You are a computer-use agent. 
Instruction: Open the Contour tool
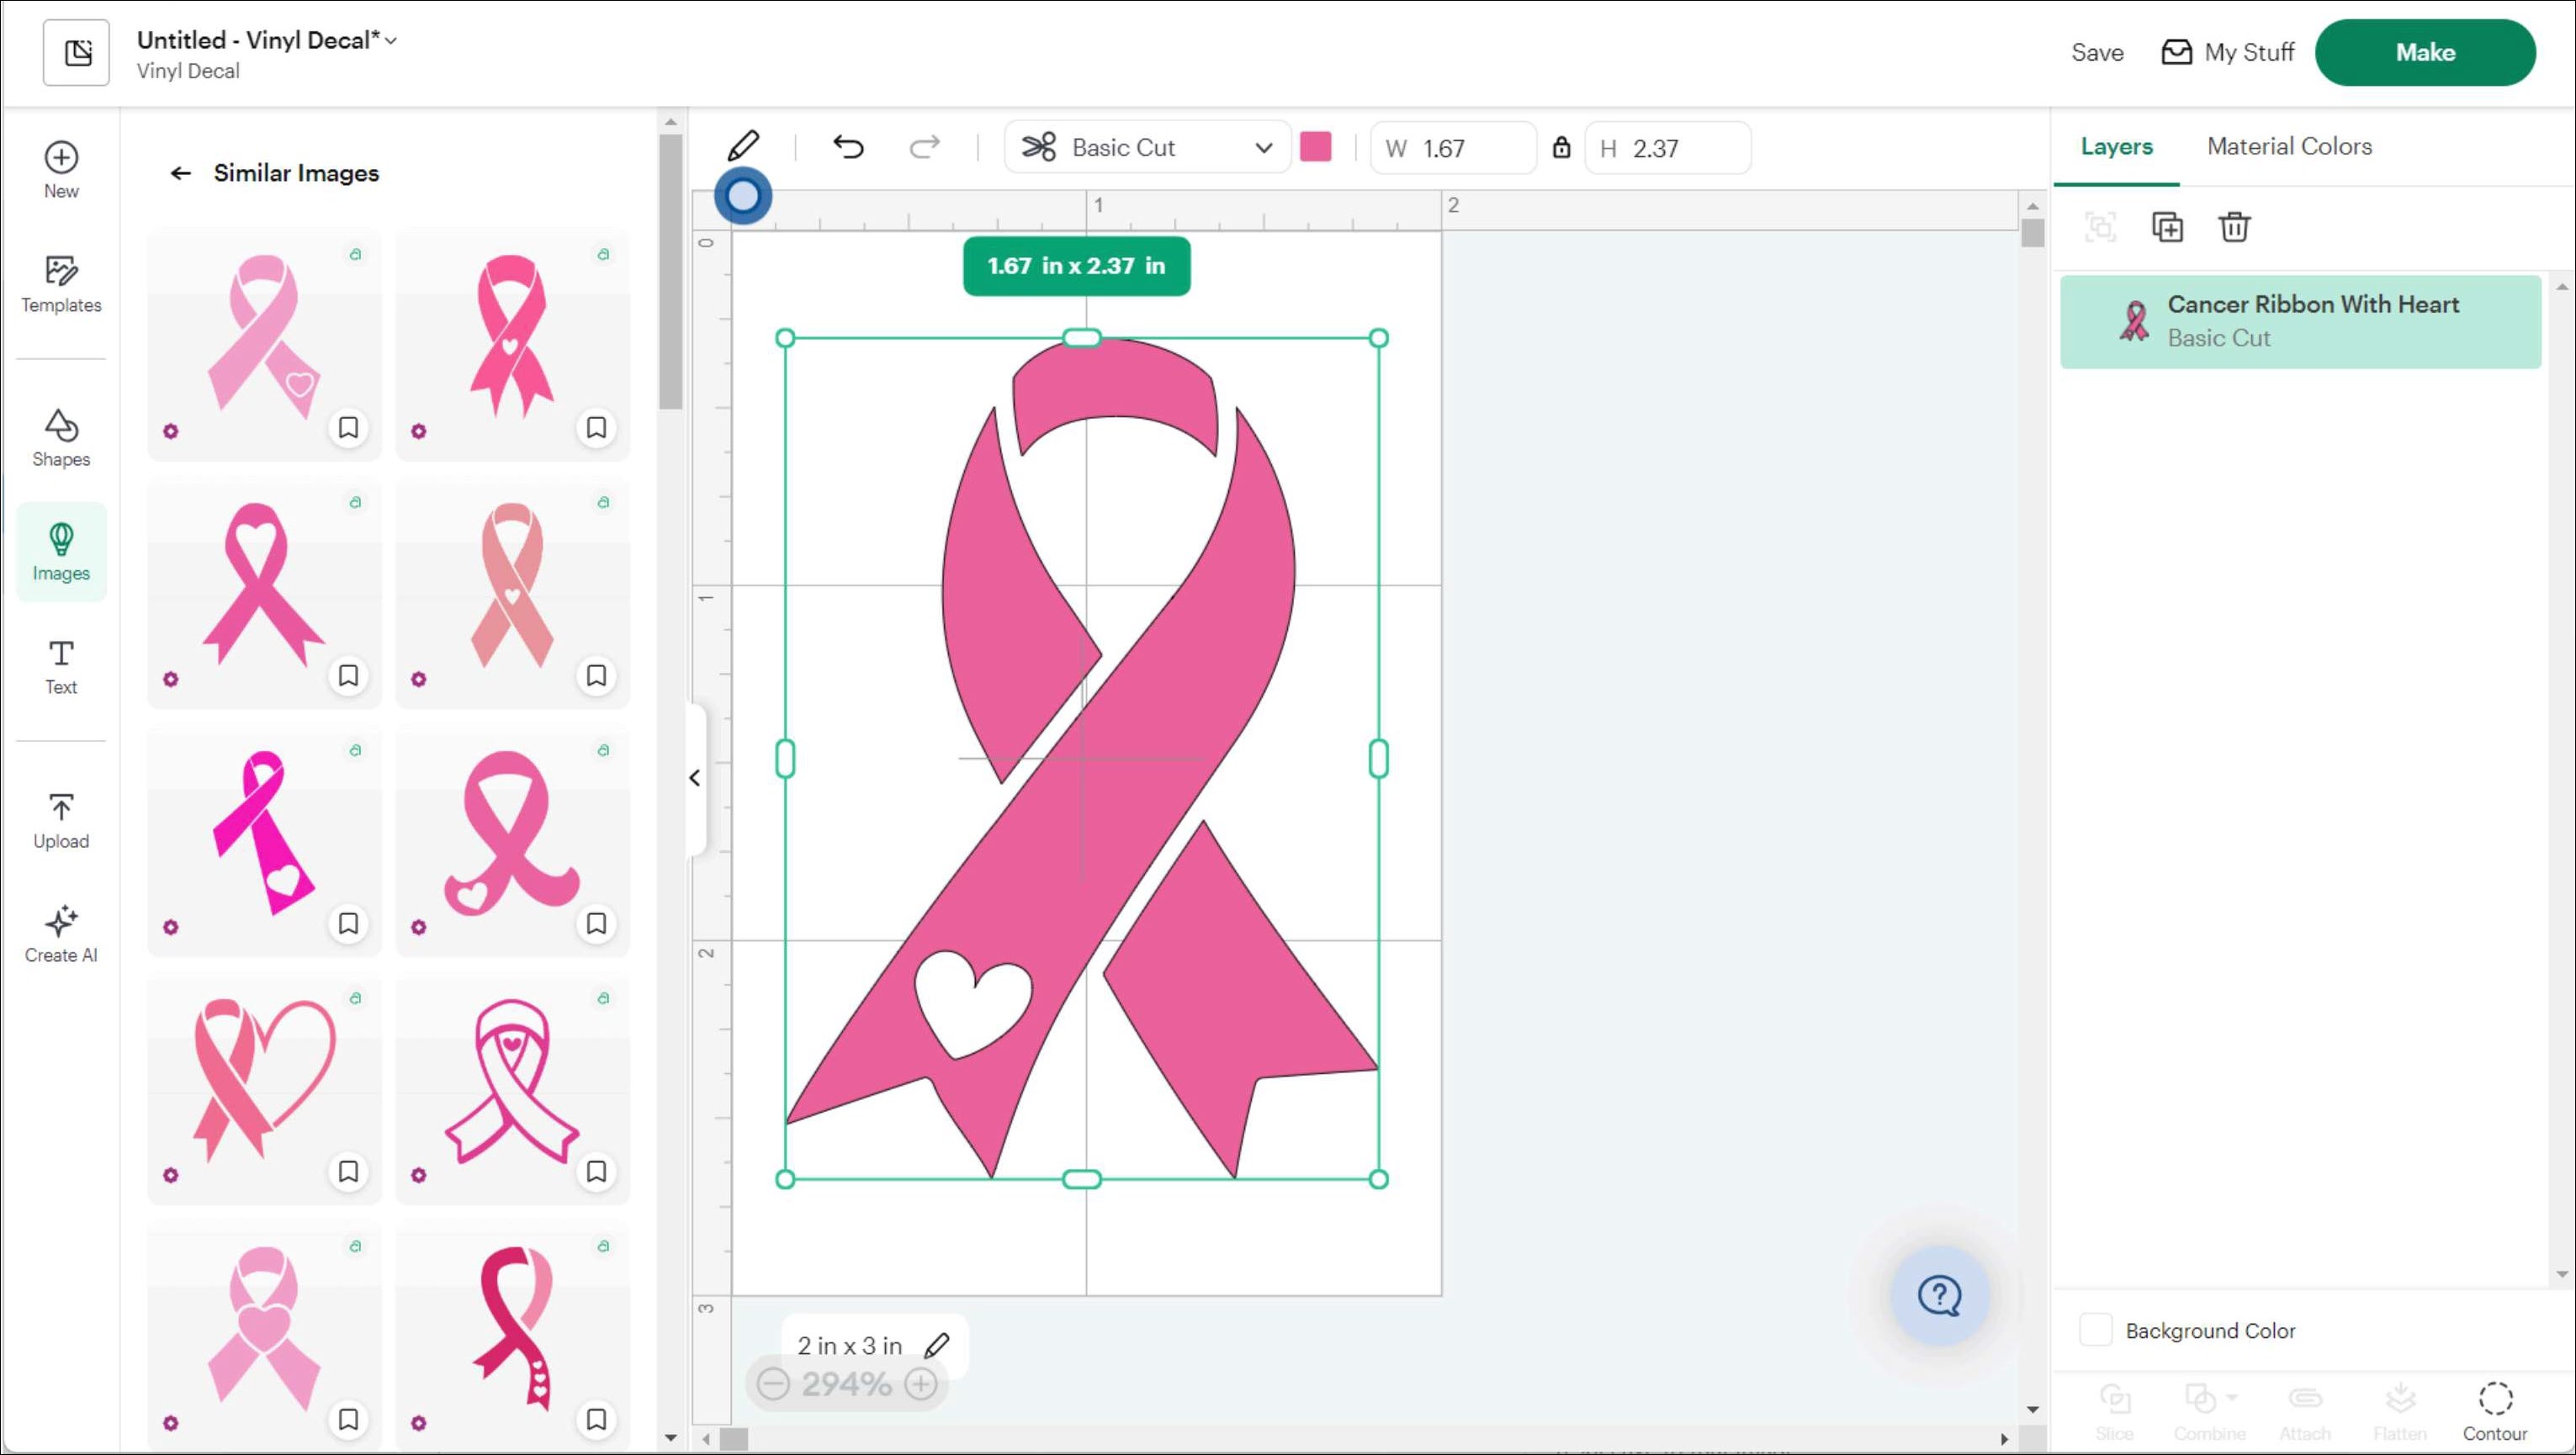[x=2495, y=1402]
